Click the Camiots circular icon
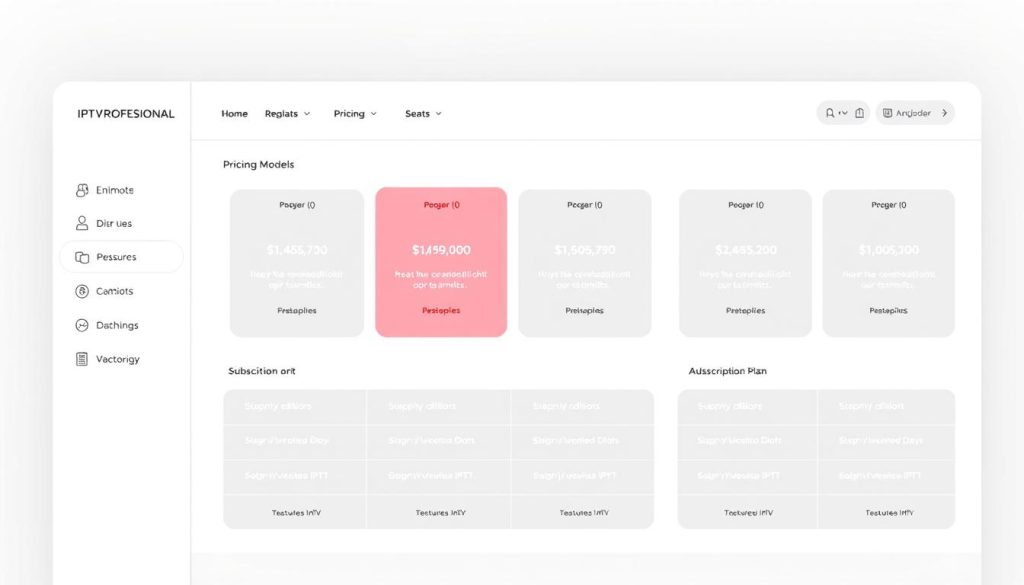The image size is (1024, 585). click(82, 292)
